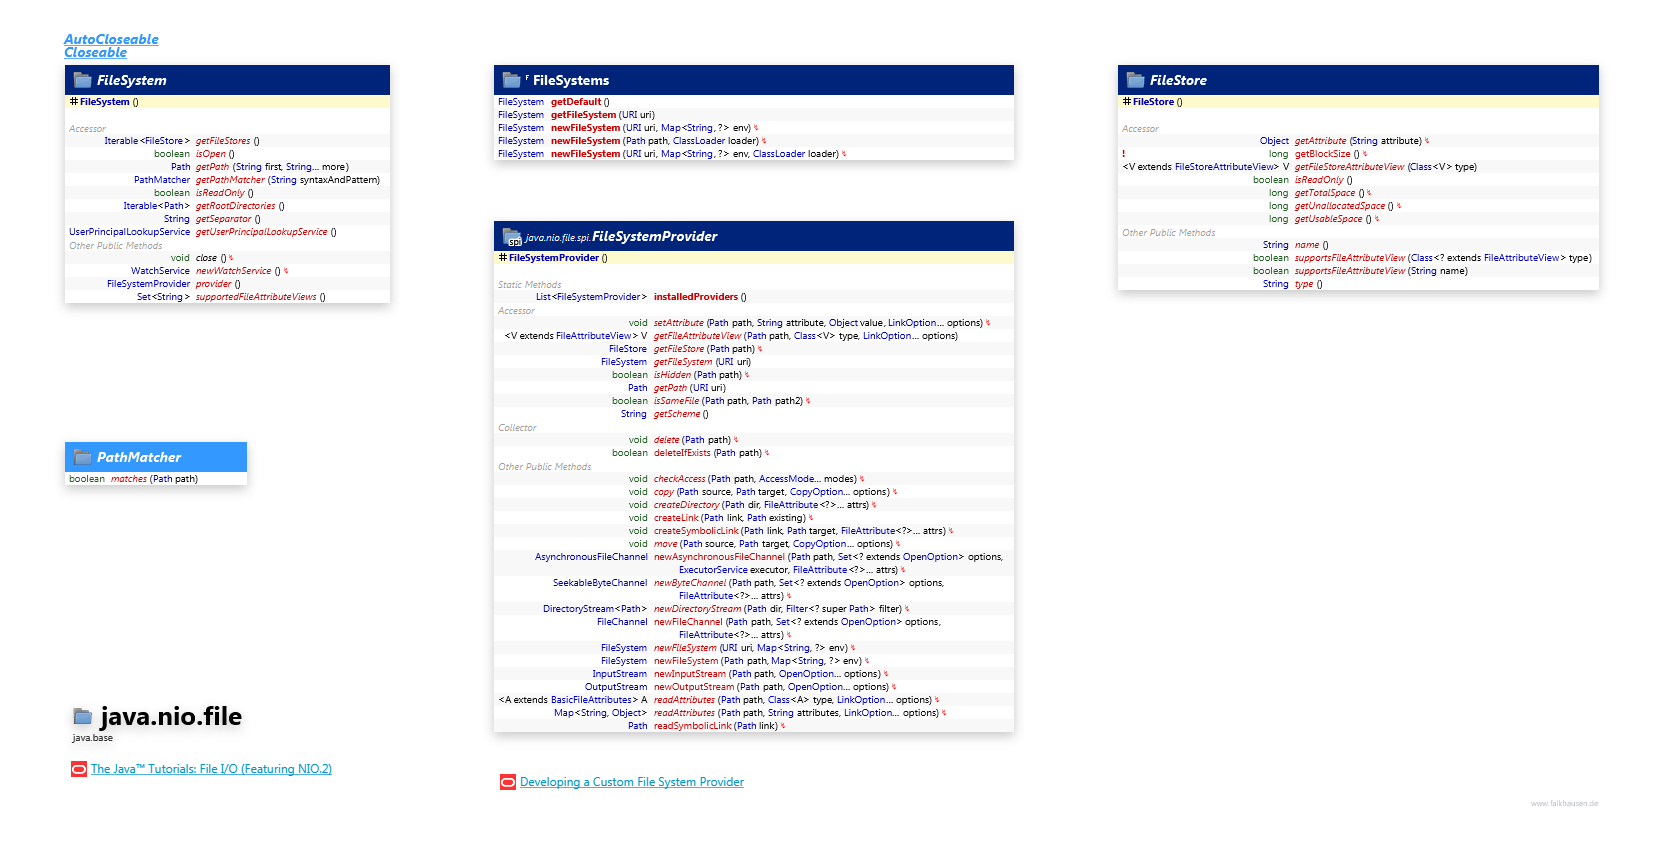The height and width of the screenshot is (849, 1655).
Task: Click the getFileStores method in FileSystem
Action: [x=223, y=141]
